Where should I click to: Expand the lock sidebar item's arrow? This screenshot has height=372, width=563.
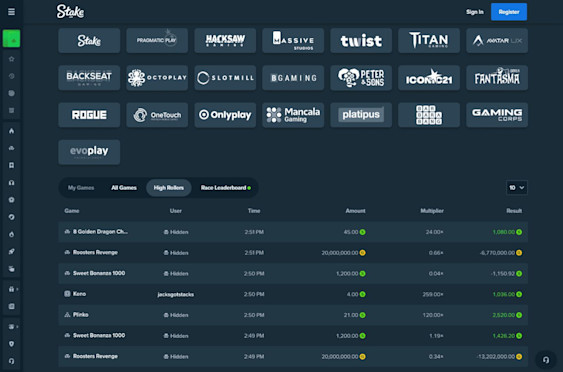pyautogui.click(x=17, y=289)
